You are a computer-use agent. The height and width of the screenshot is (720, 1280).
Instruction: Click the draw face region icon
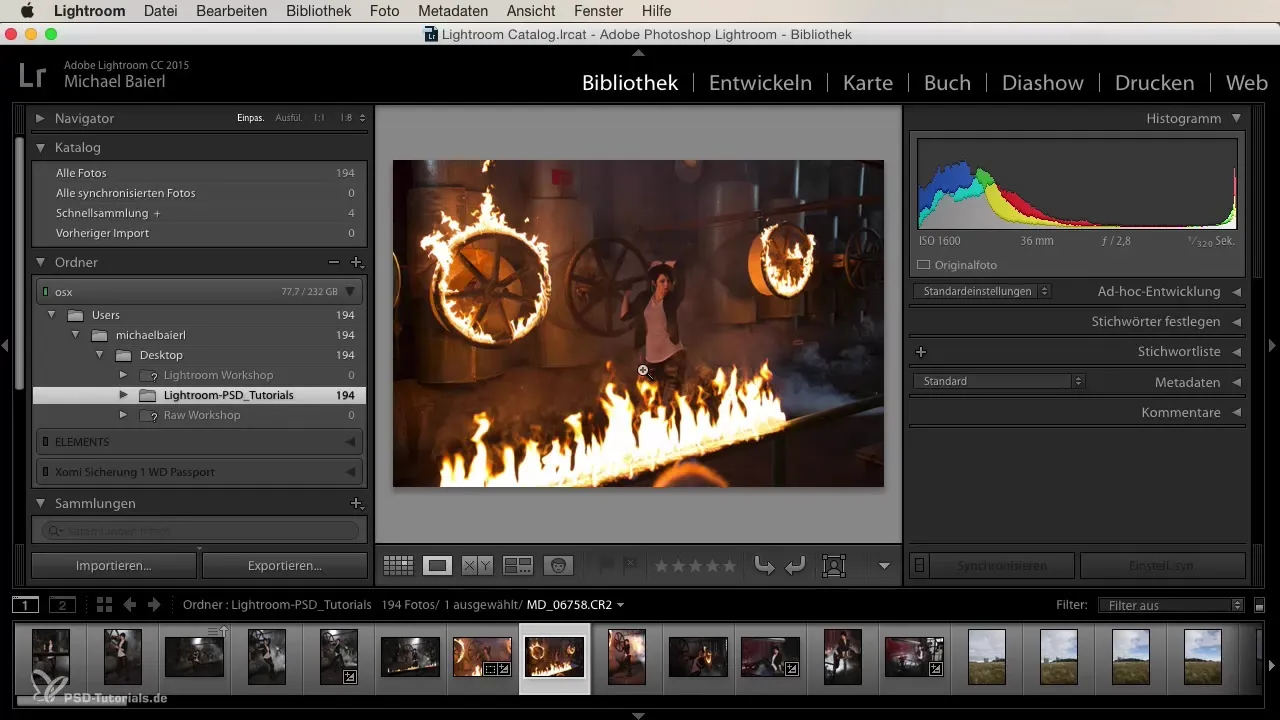(833, 566)
